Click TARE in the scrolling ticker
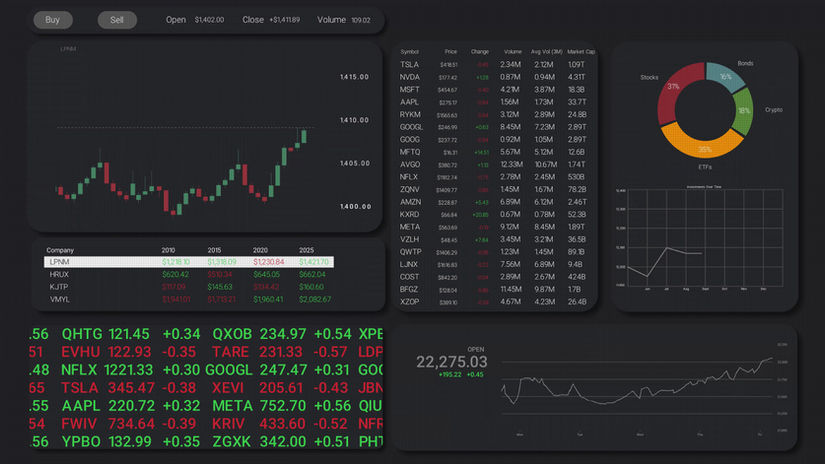The width and height of the screenshot is (825, 464). 230,352
